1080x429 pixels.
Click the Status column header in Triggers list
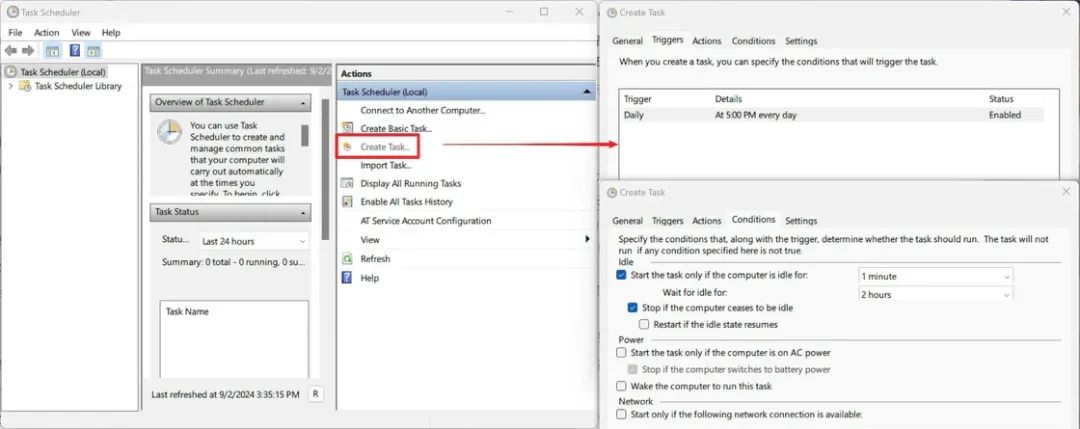[1001, 99]
